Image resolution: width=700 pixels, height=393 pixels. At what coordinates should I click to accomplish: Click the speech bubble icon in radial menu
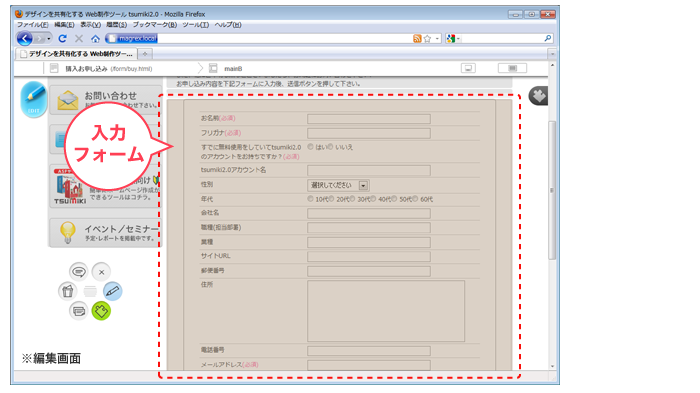(x=79, y=272)
